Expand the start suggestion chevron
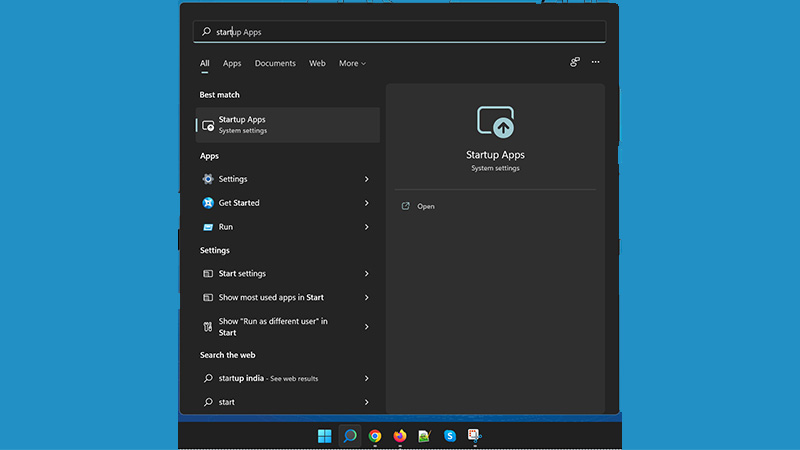Viewport: 800px width, 450px height. [366, 403]
